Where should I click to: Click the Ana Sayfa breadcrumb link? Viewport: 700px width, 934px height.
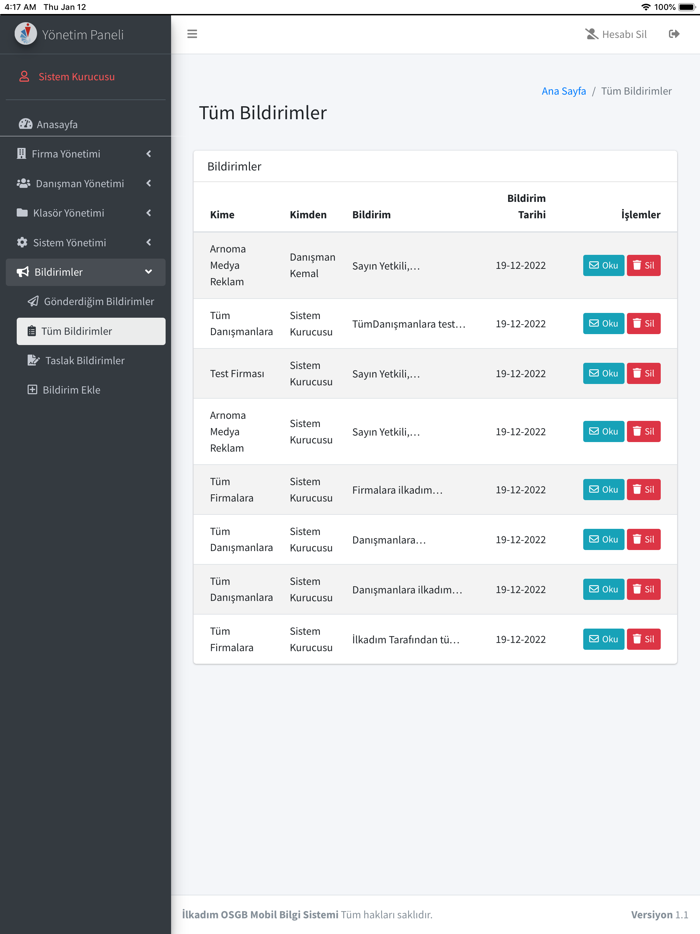pyautogui.click(x=564, y=91)
